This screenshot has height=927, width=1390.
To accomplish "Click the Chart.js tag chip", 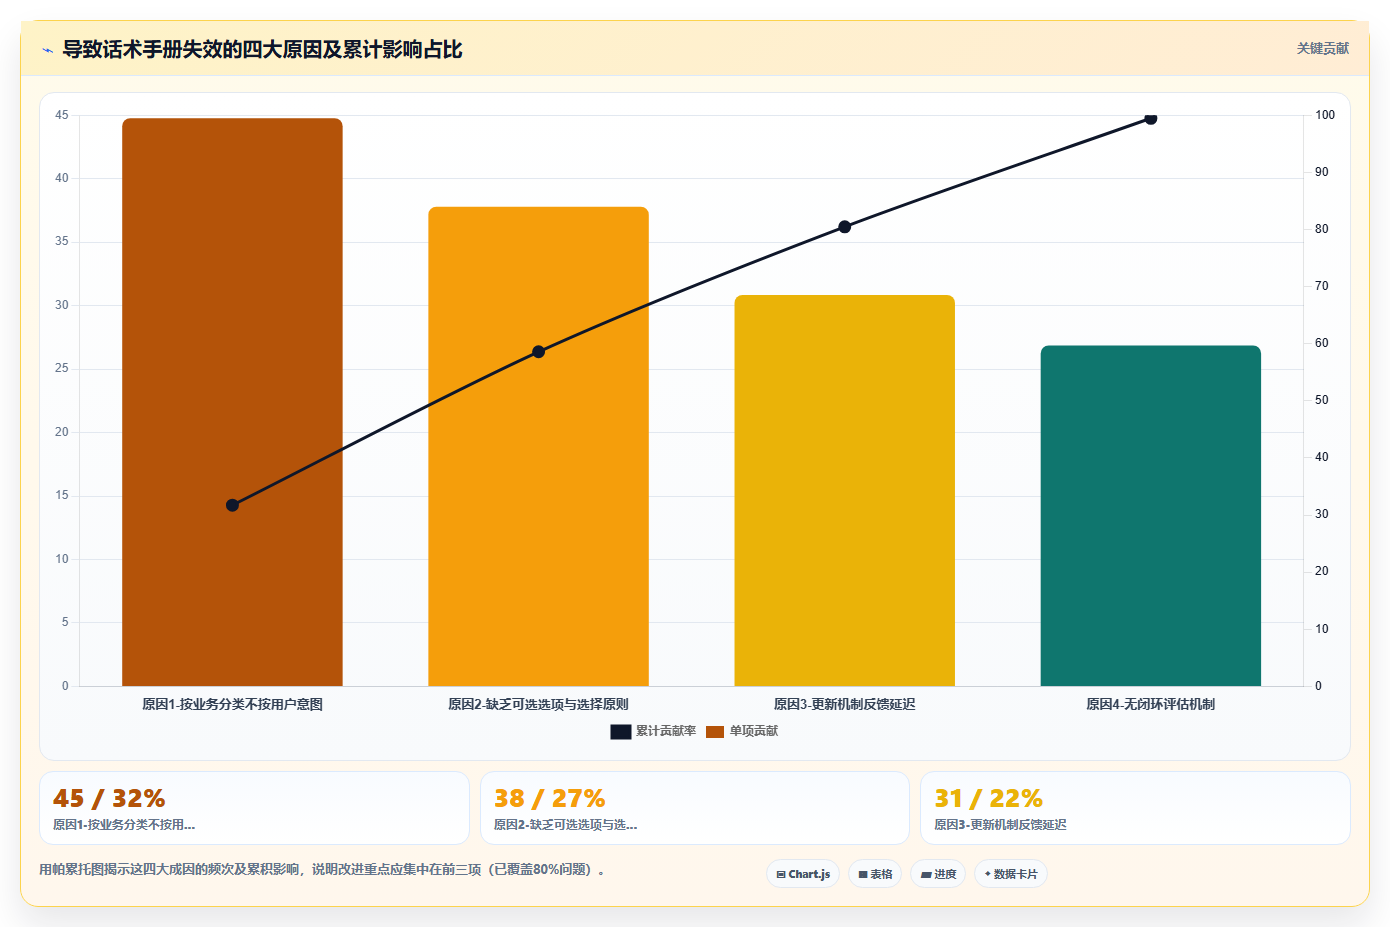I will pyautogui.click(x=804, y=874).
